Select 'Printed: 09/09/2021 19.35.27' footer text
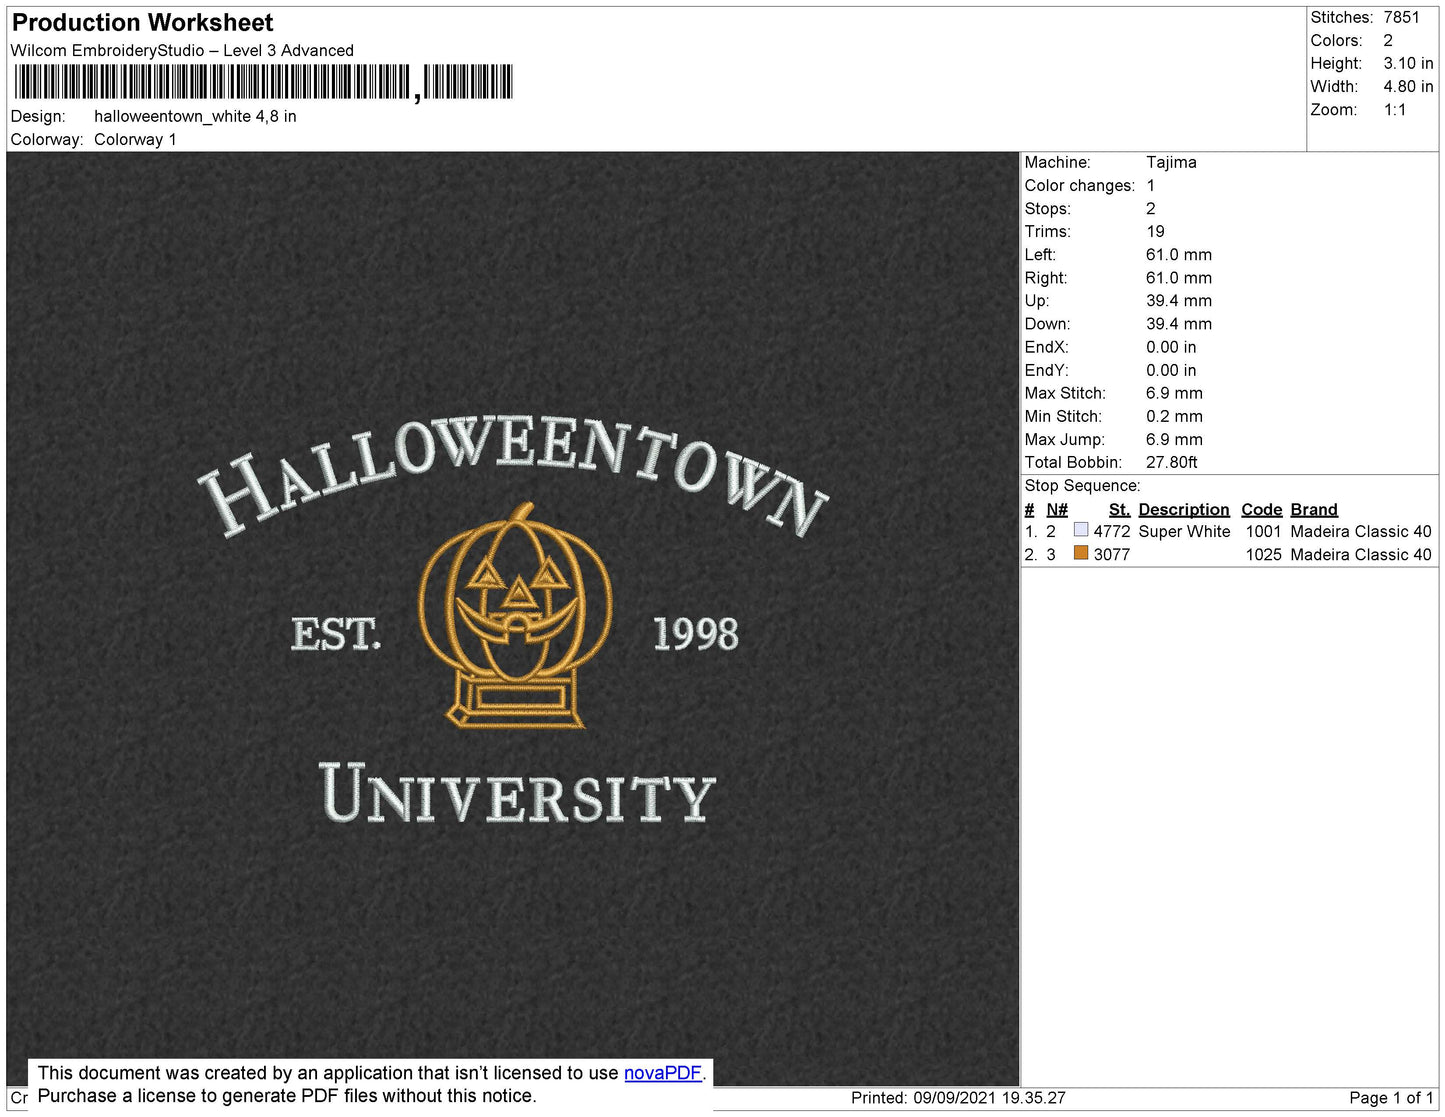Screen dimensions: 1445x1117 pyautogui.click(x=958, y=1098)
